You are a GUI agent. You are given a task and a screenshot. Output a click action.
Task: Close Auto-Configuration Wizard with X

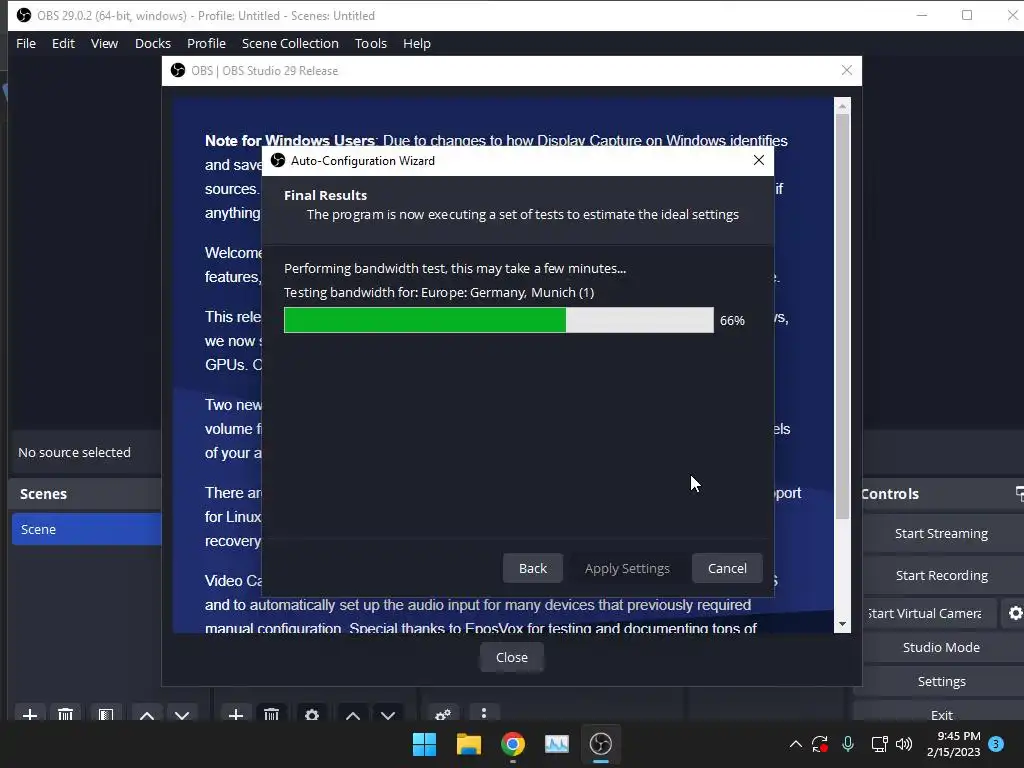759,160
